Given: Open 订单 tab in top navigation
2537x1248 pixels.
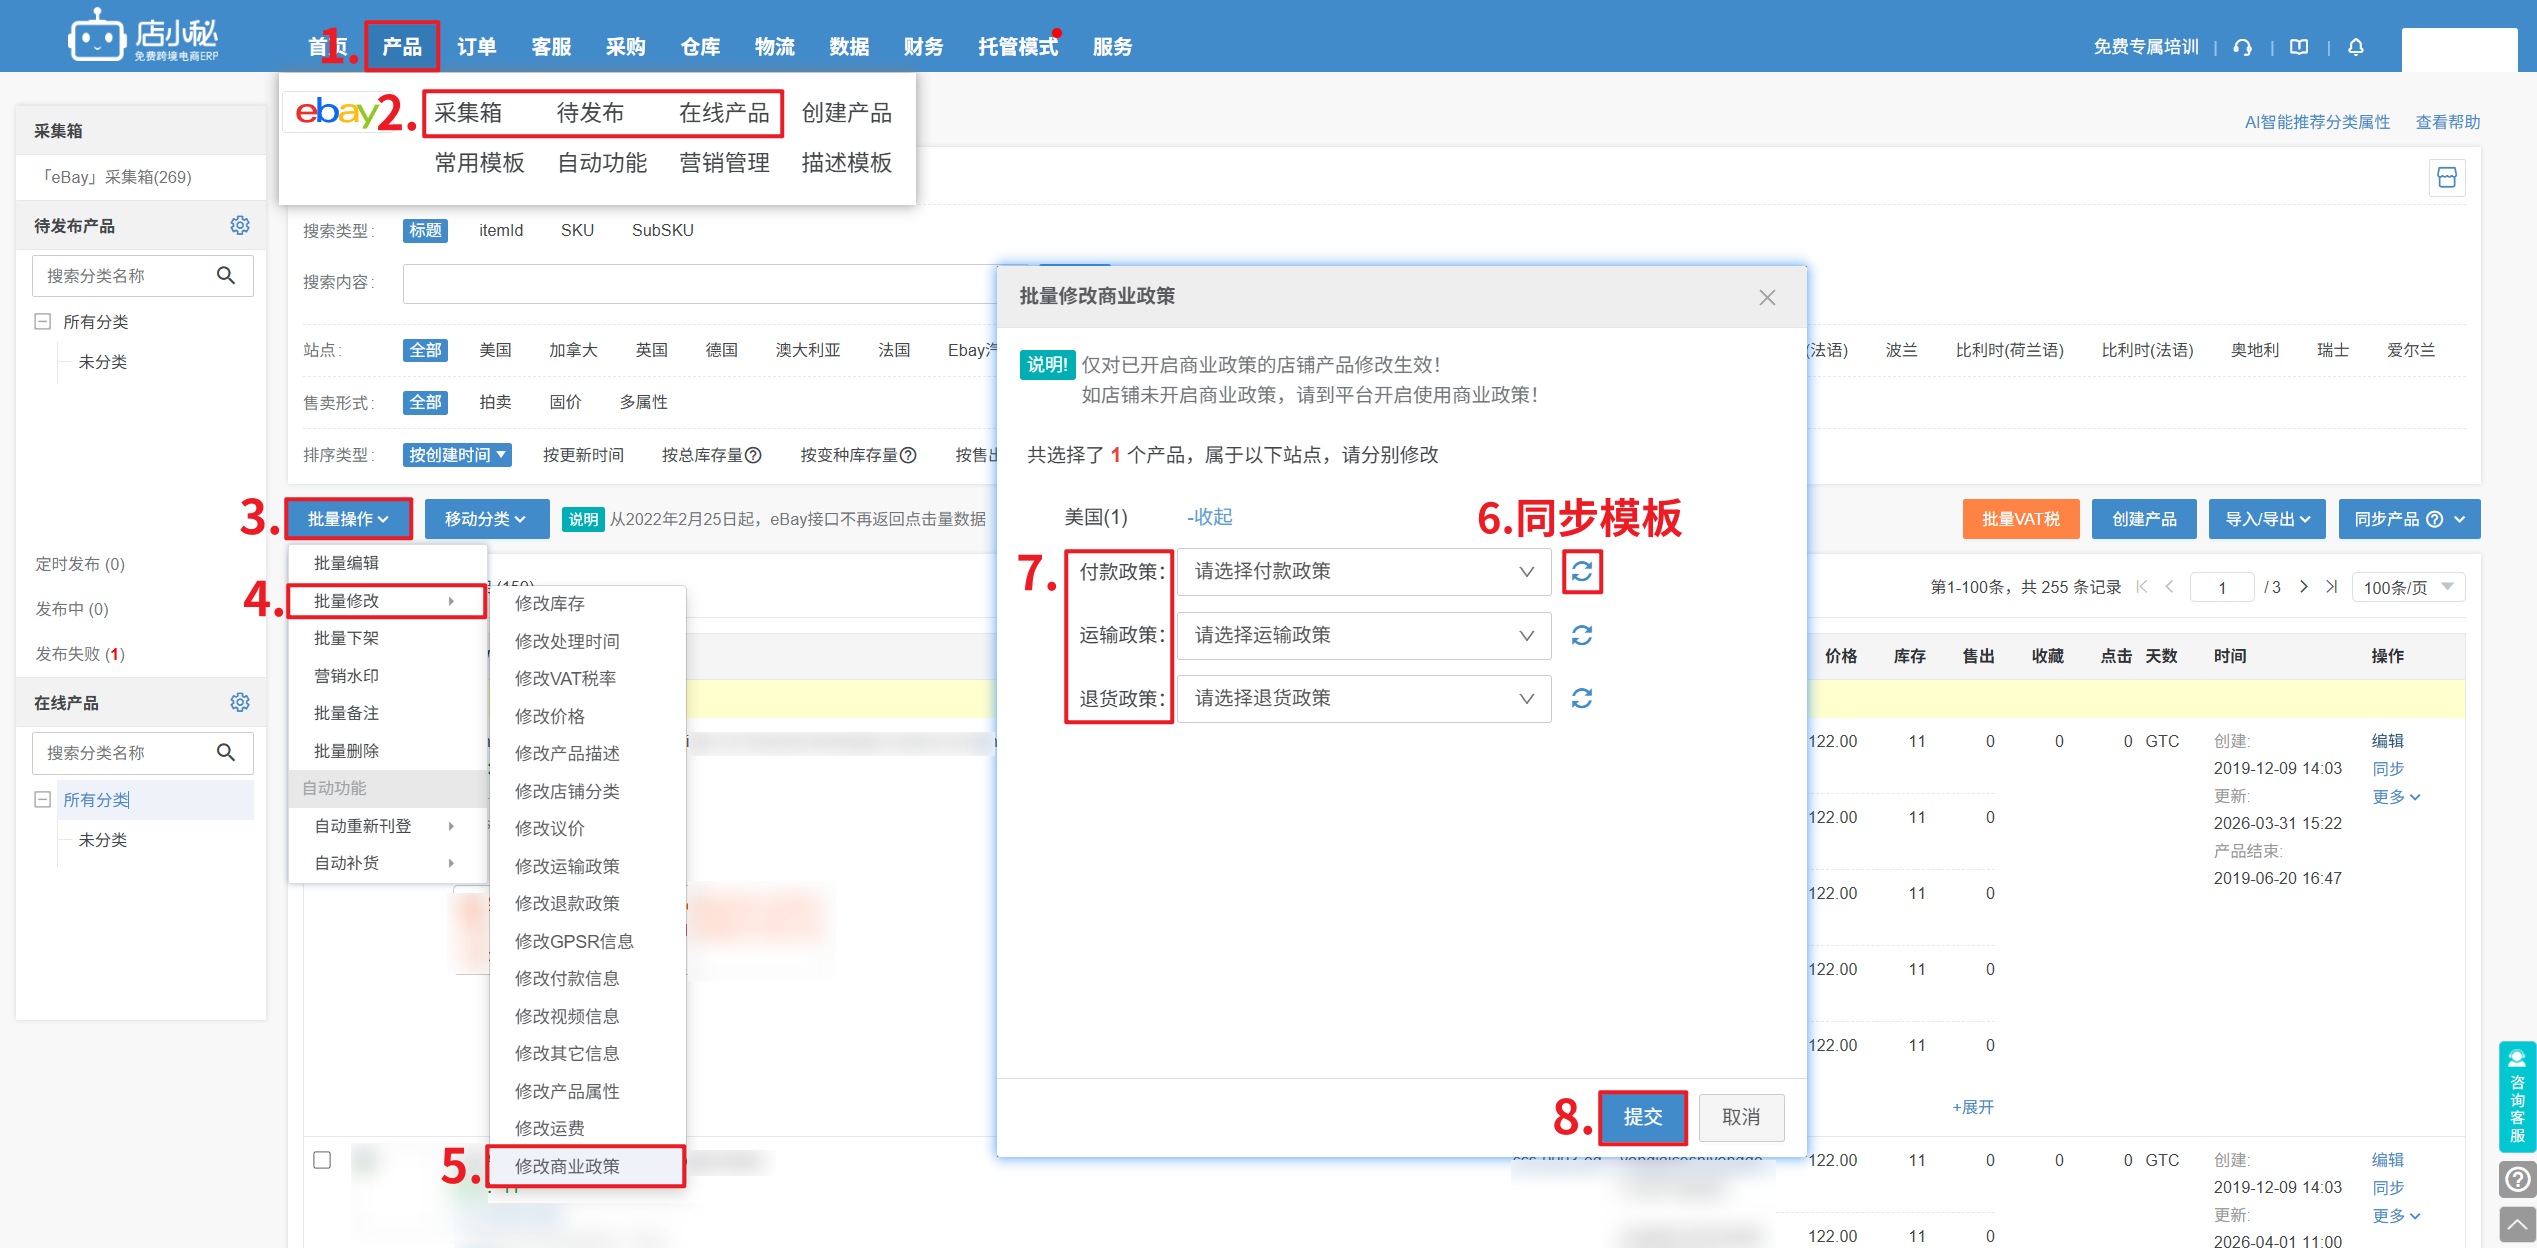Looking at the screenshot, I should pos(476,47).
